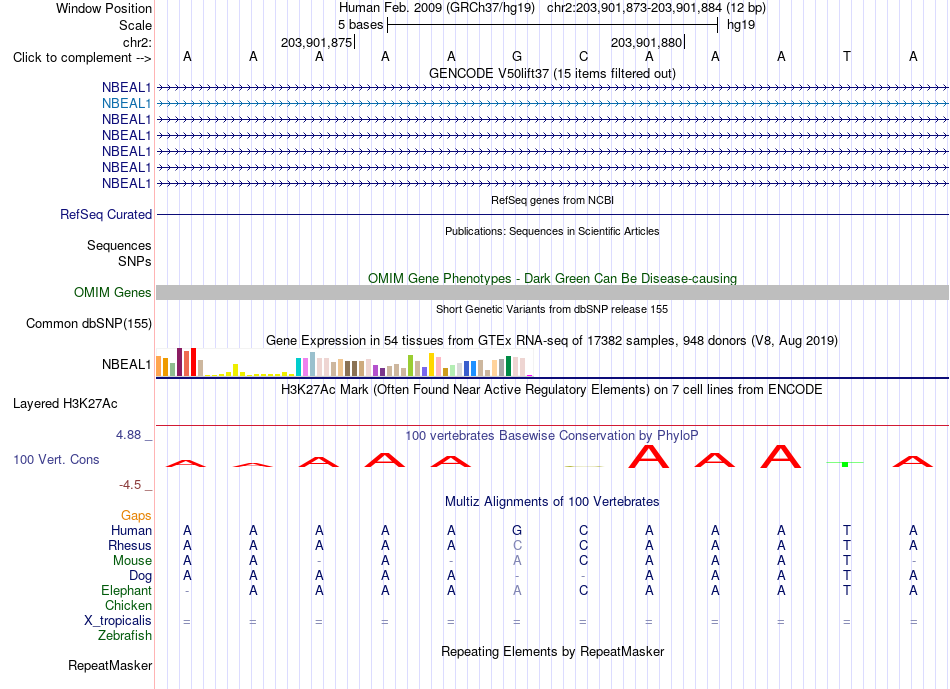Click the 'Click to complement -->' label

82,58
